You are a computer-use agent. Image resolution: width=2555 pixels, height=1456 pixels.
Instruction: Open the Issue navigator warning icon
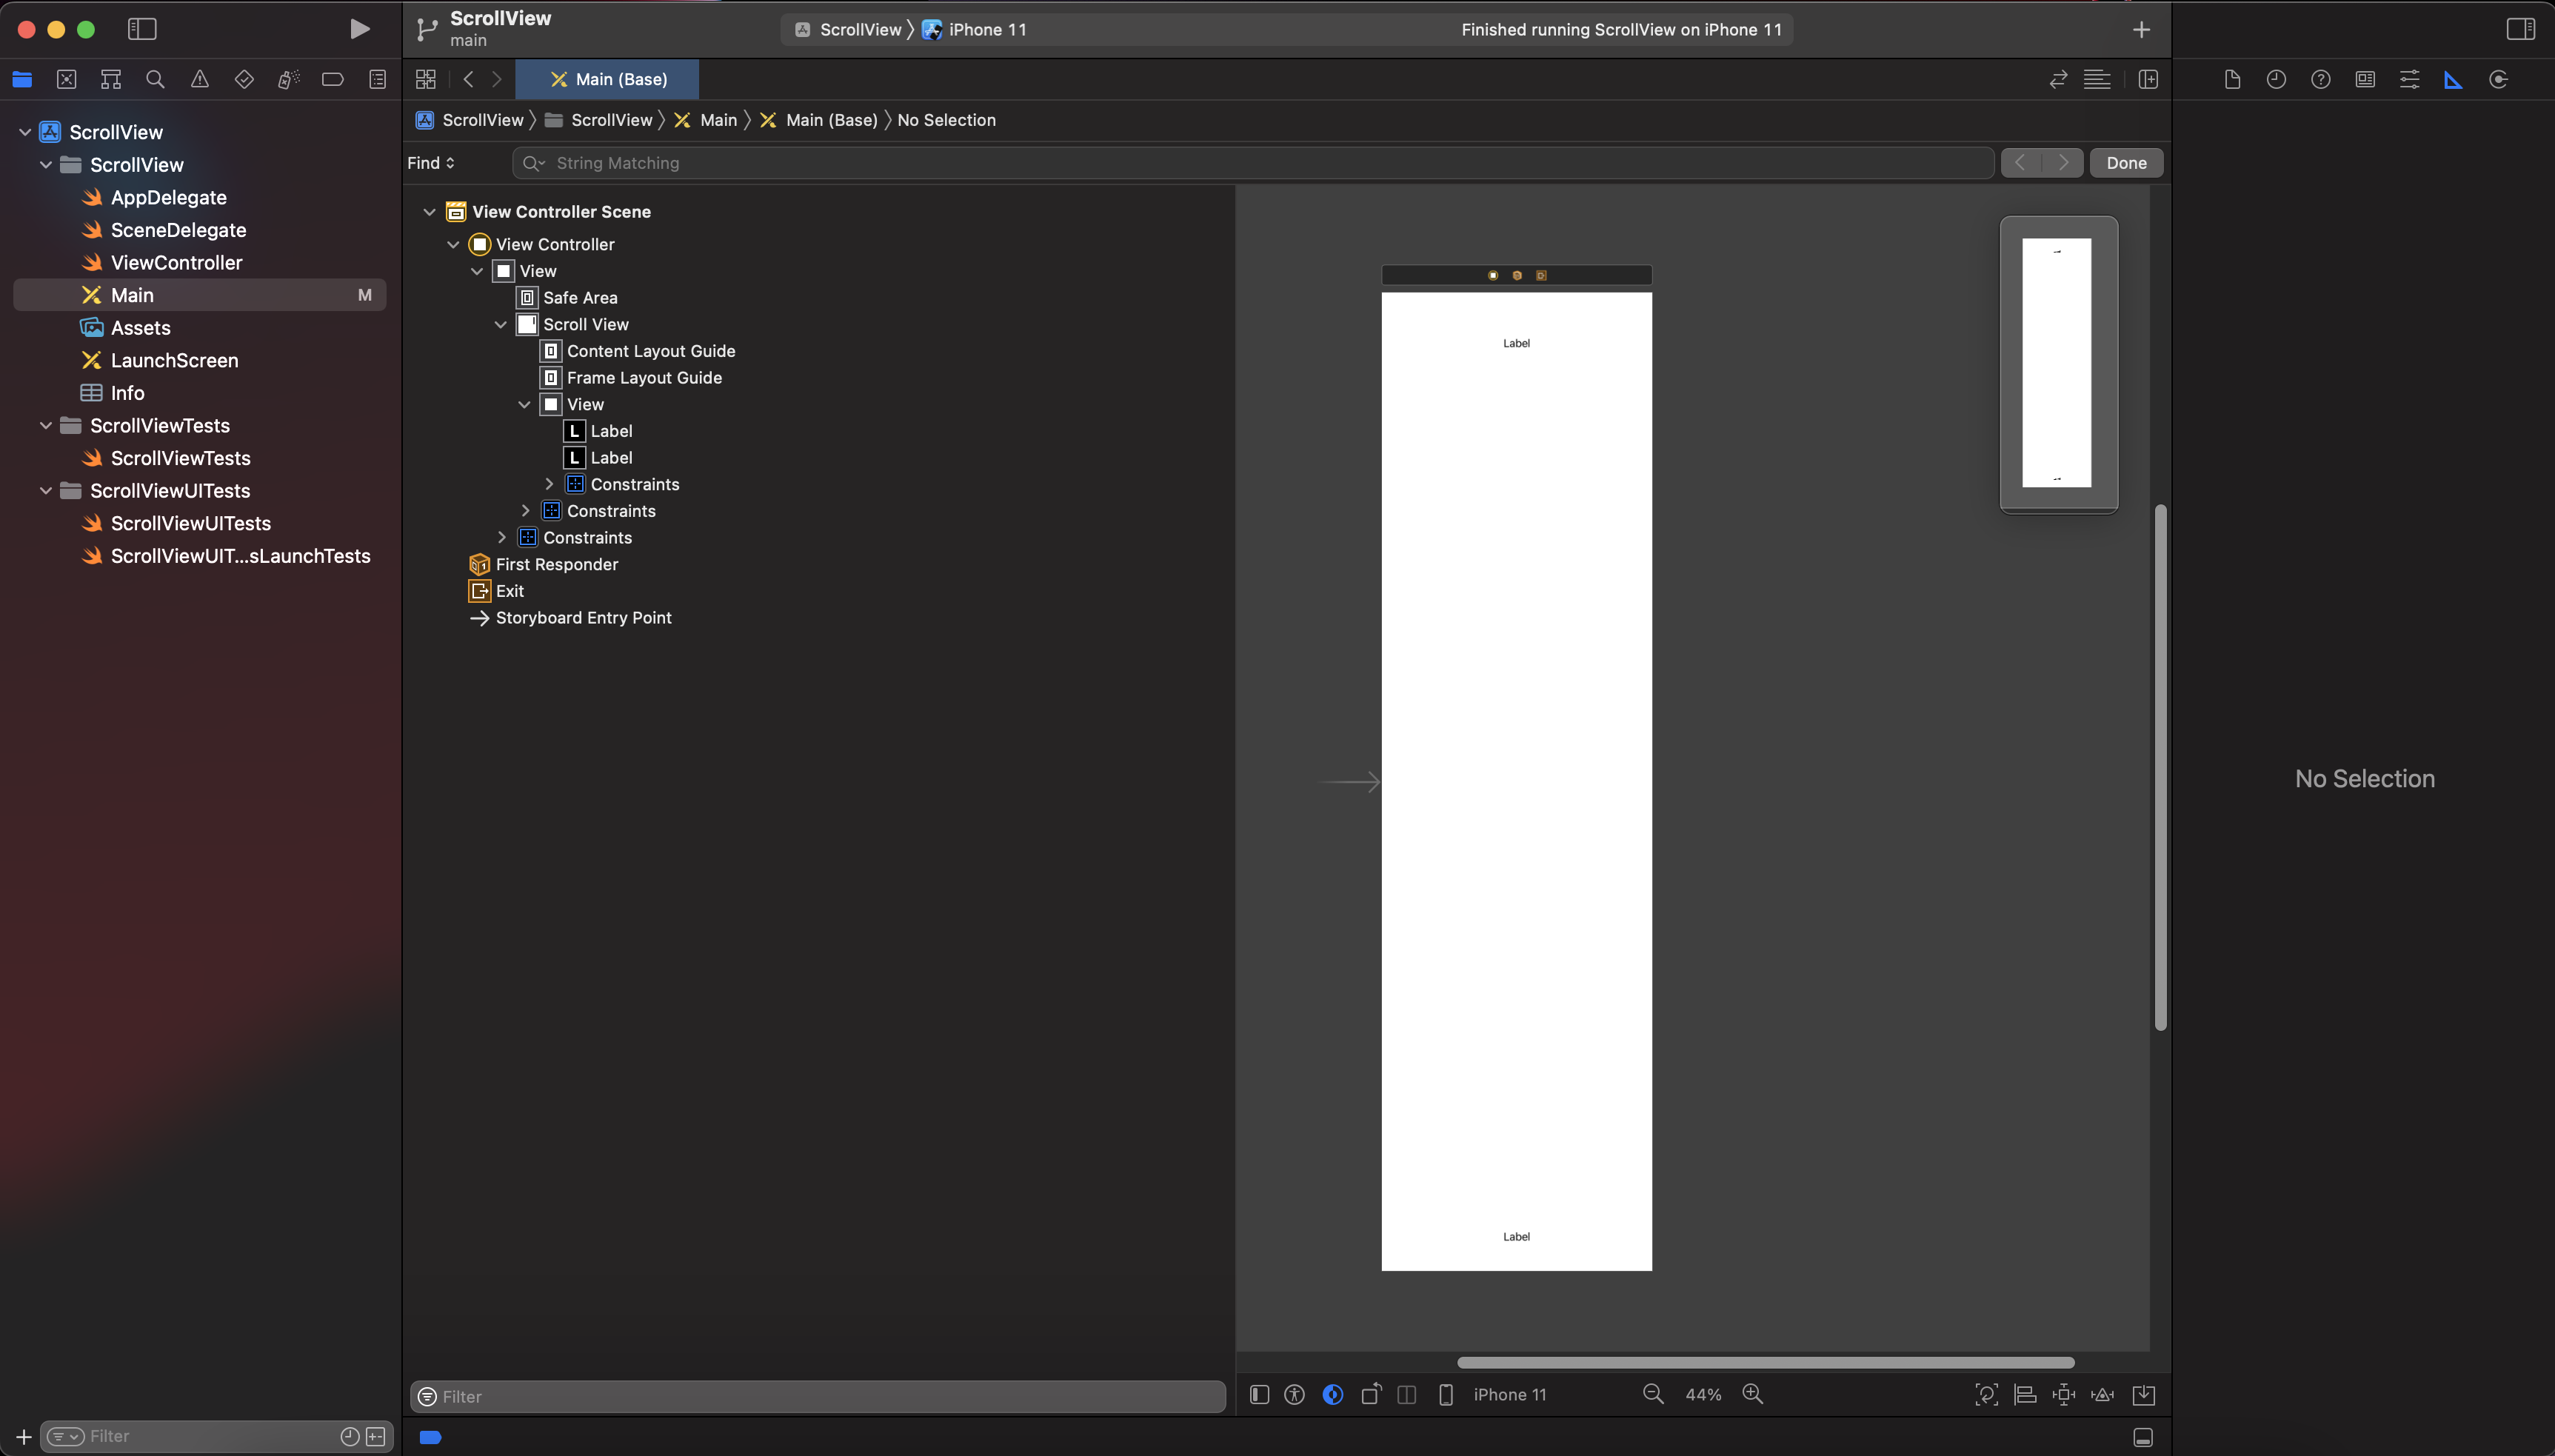200,79
